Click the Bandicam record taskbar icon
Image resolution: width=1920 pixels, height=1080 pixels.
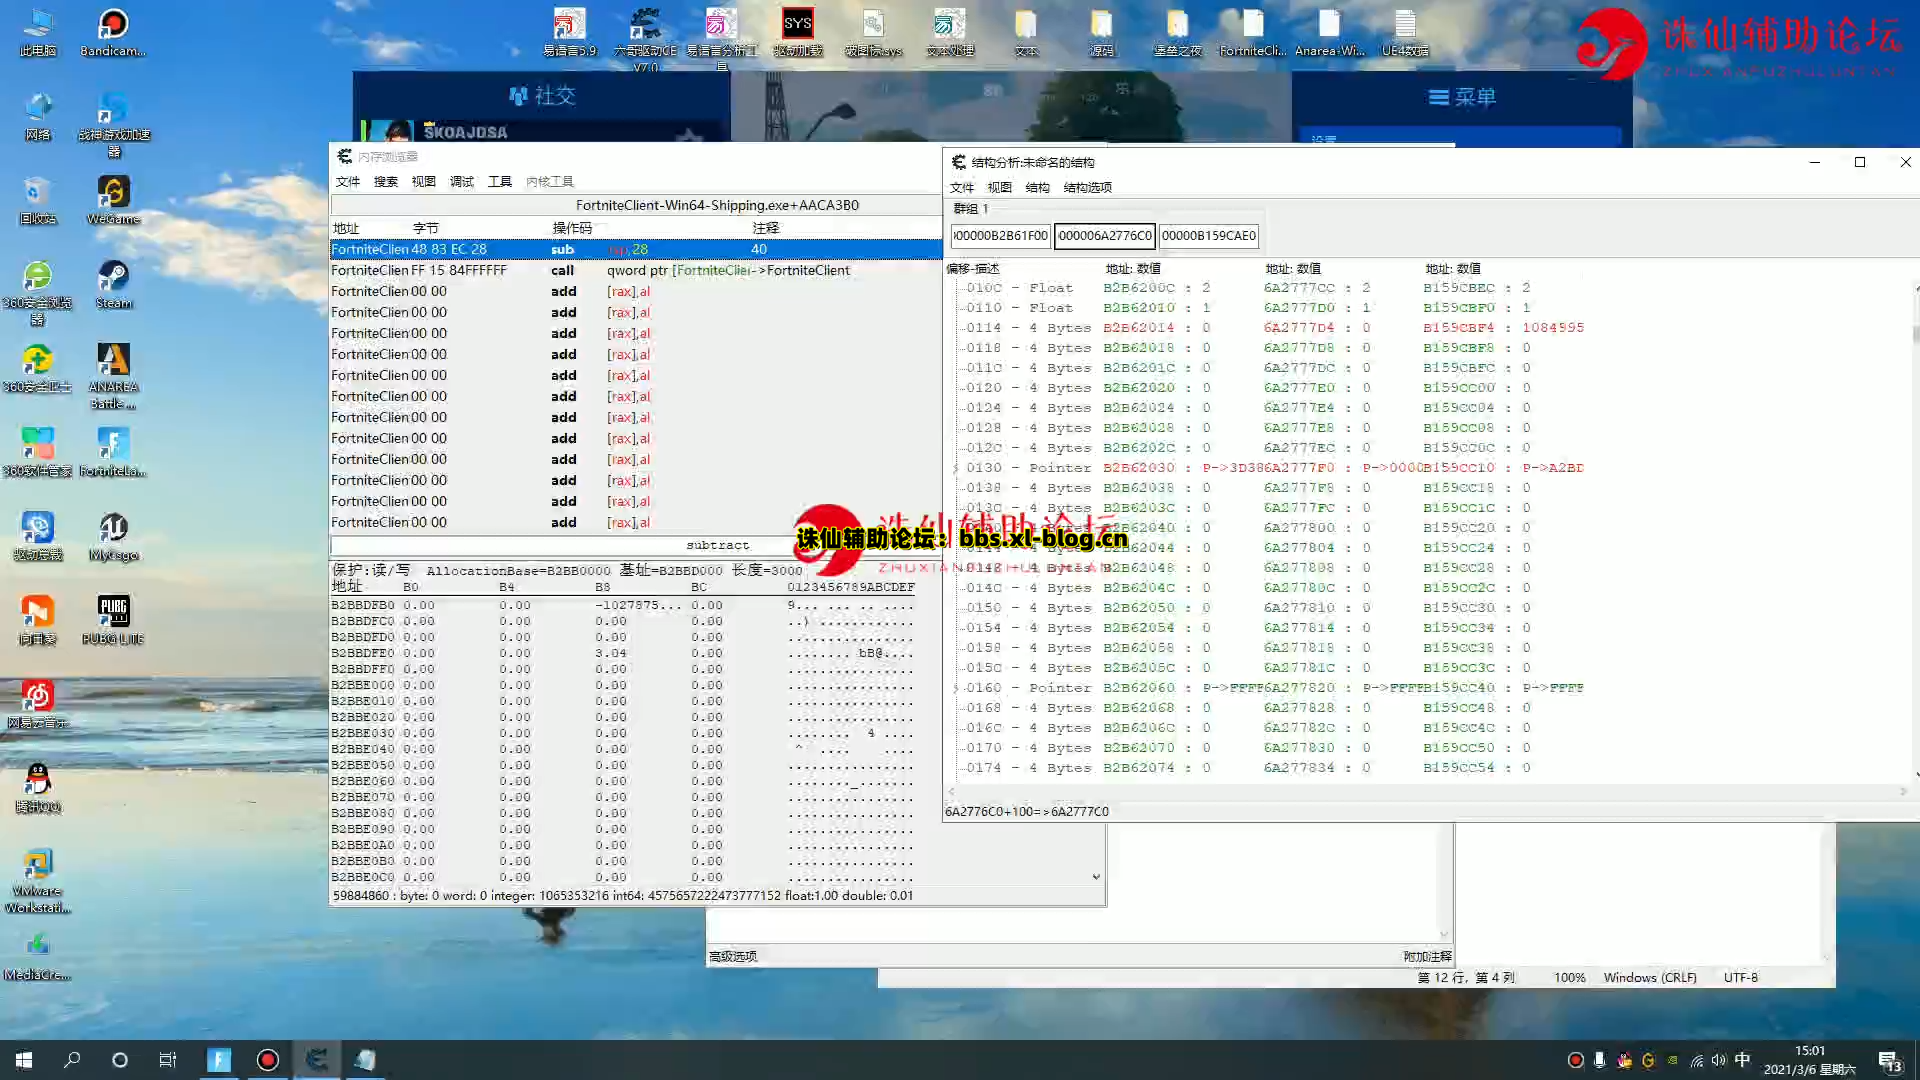tap(268, 1060)
